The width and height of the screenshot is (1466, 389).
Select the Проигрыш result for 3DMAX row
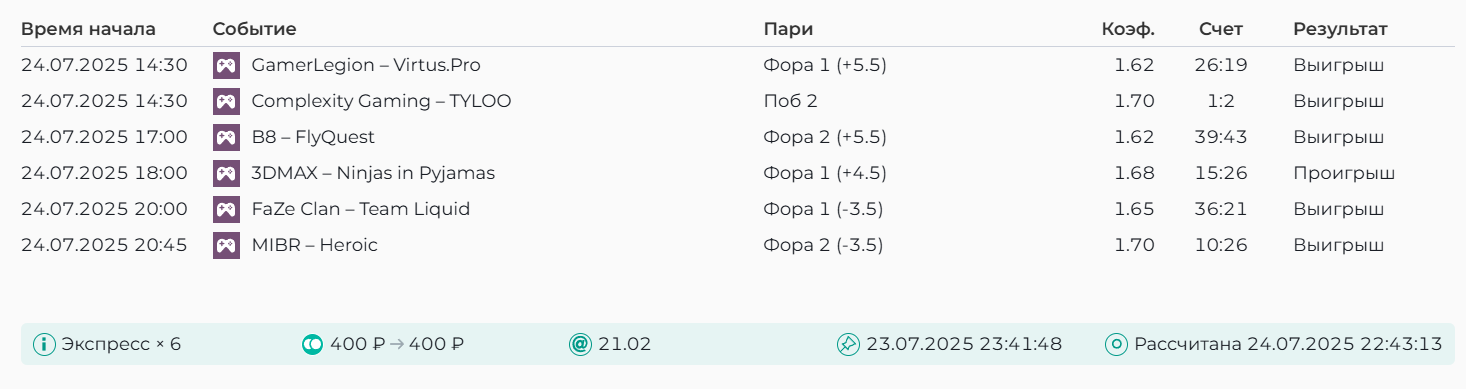pyautogui.click(x=1344, y=174)
